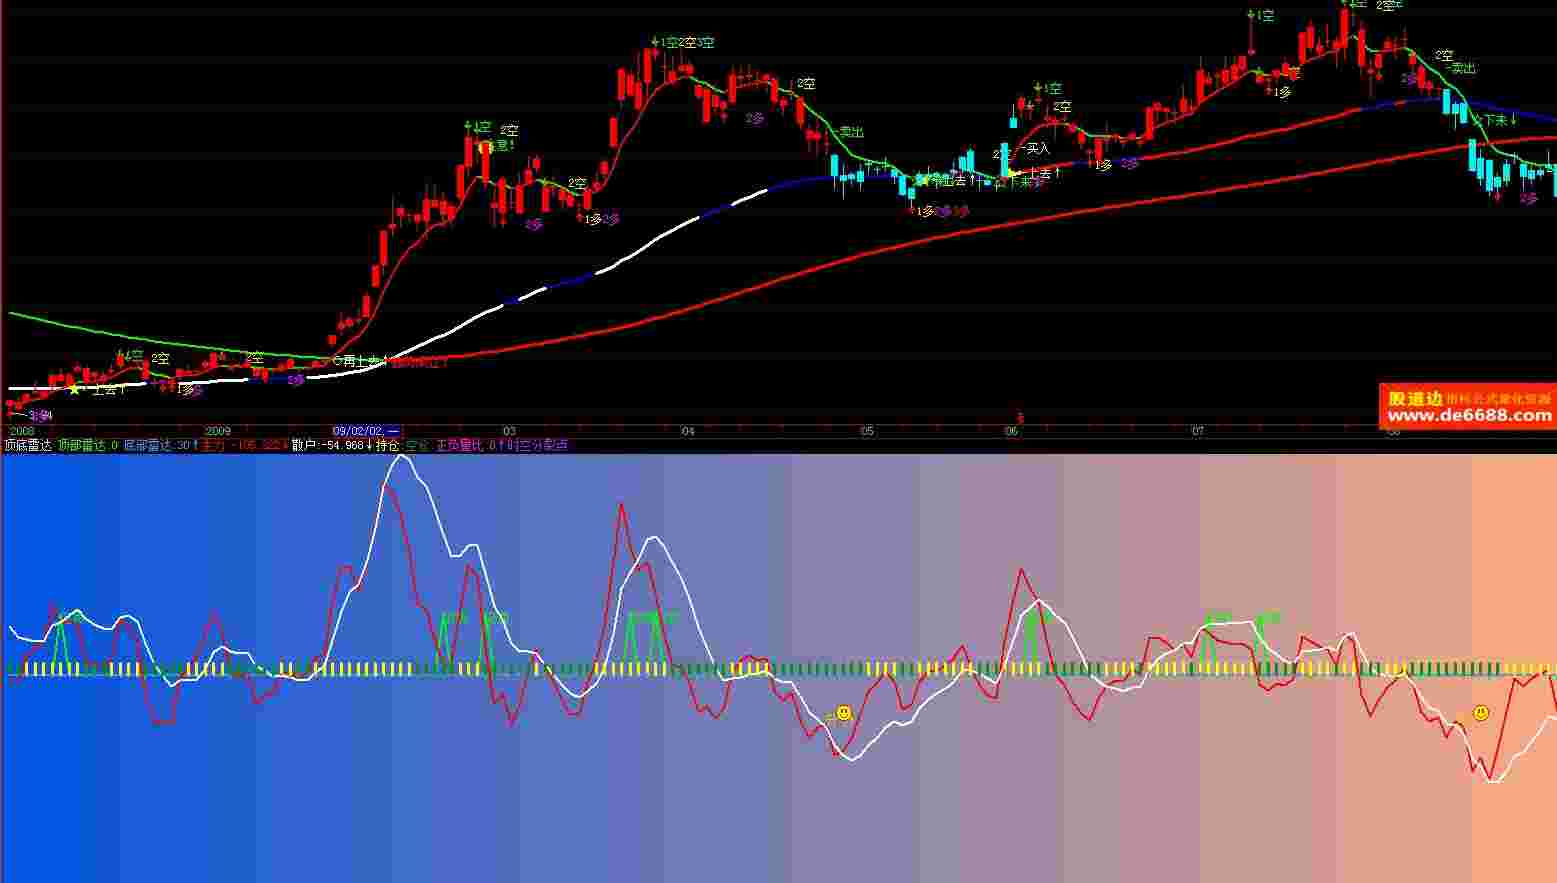
Task: Select the 散户 value in indicator header
Action: [x=327, y=445]
